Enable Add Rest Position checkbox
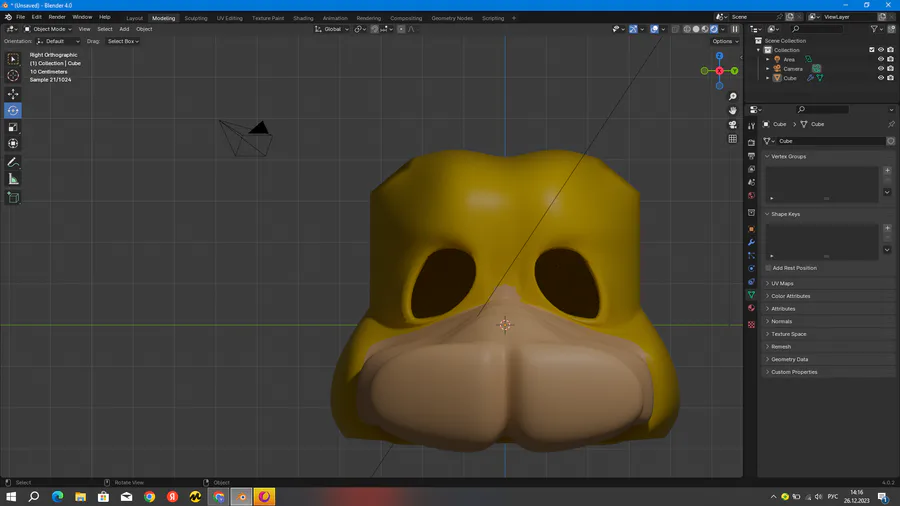This screenshot has height=506, width=900. (768, 268)
